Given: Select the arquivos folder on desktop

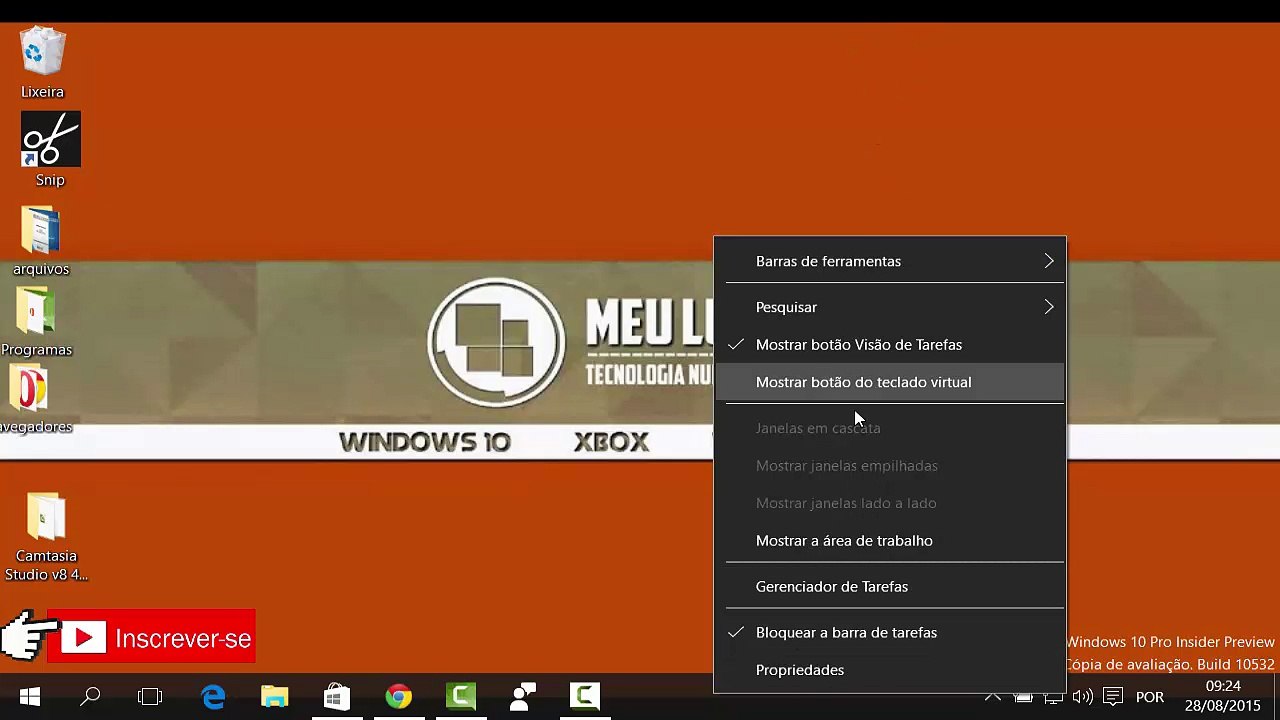Looking at the screenshot, I should 41,241.
